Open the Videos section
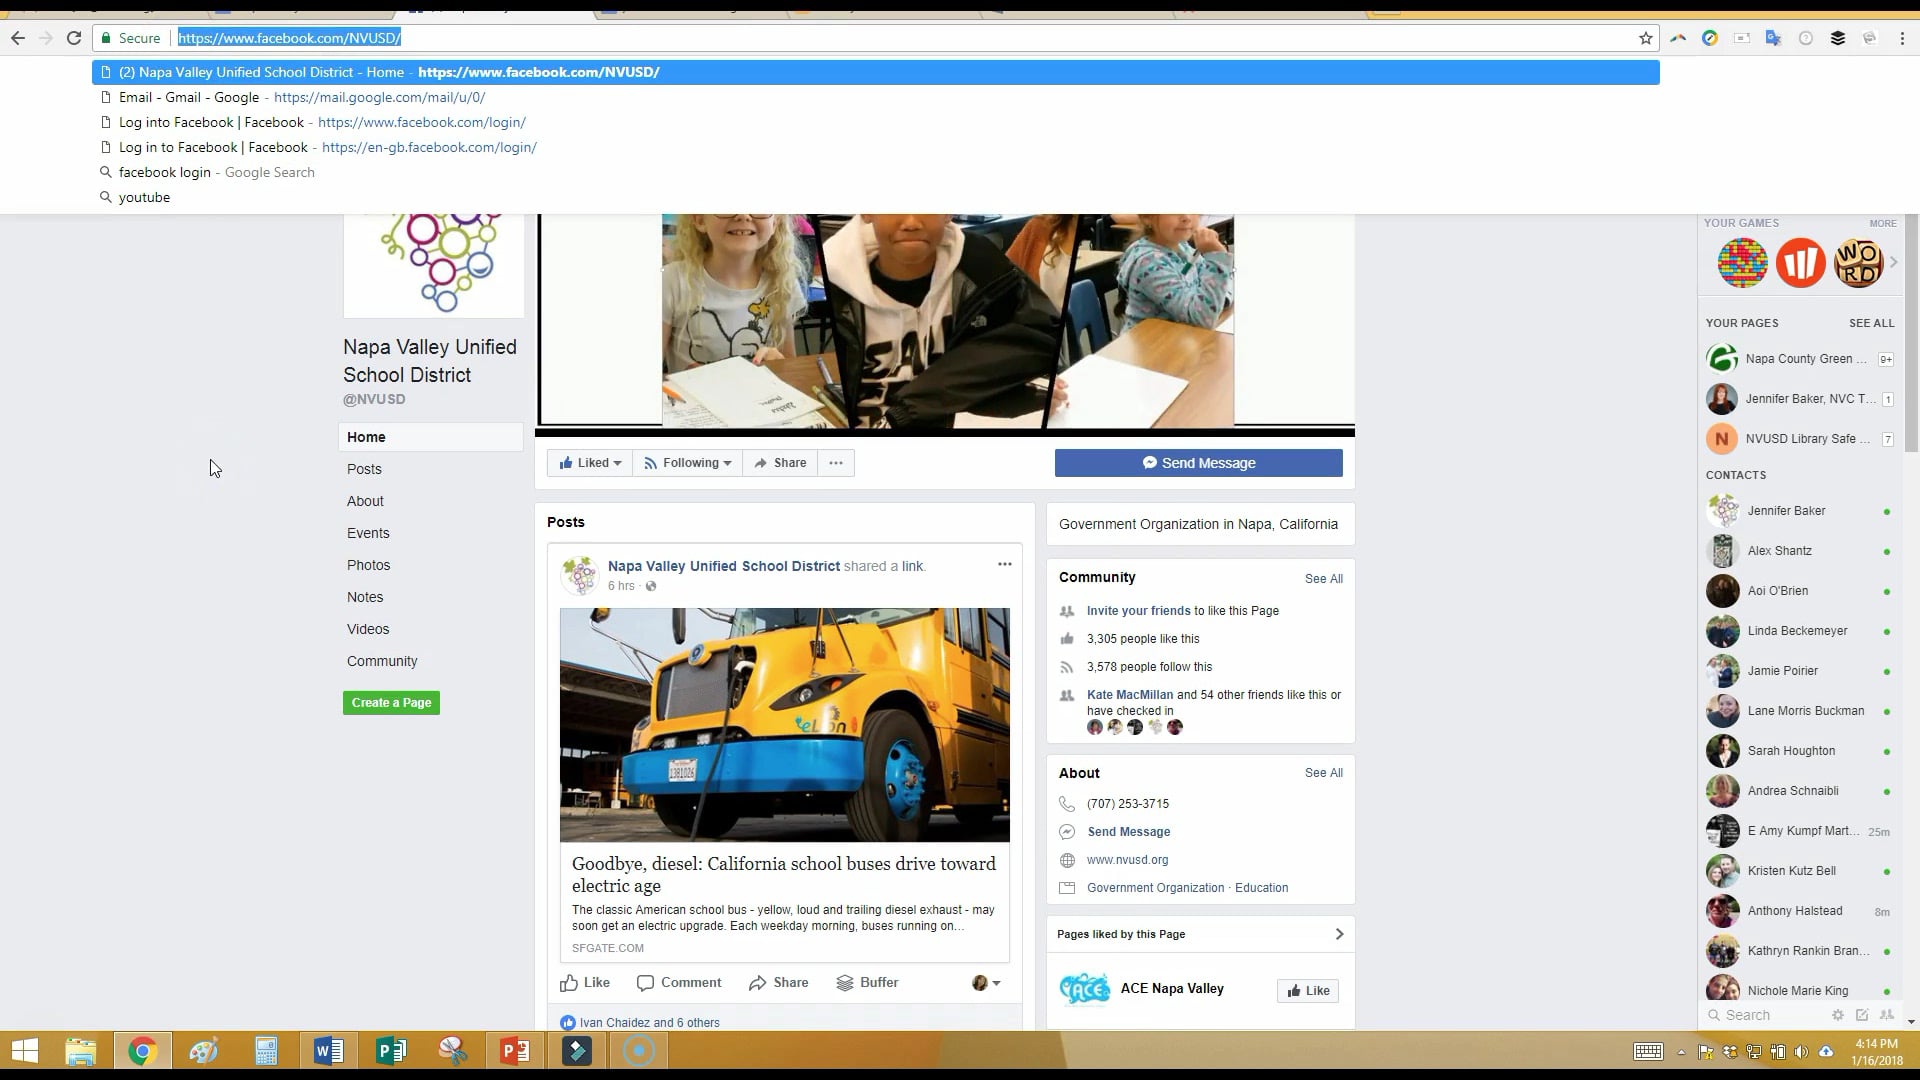 coord(368,629)
